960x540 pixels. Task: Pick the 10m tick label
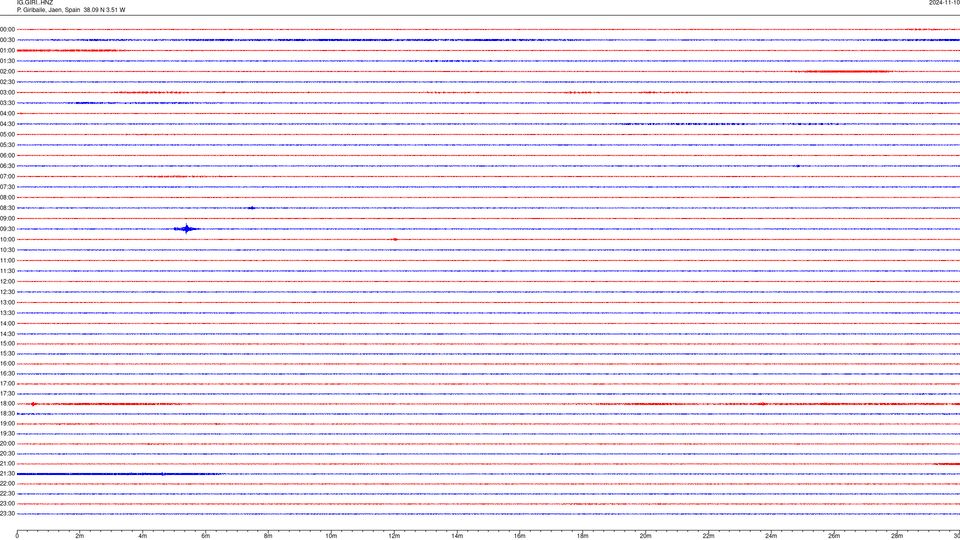click(331, 536)
